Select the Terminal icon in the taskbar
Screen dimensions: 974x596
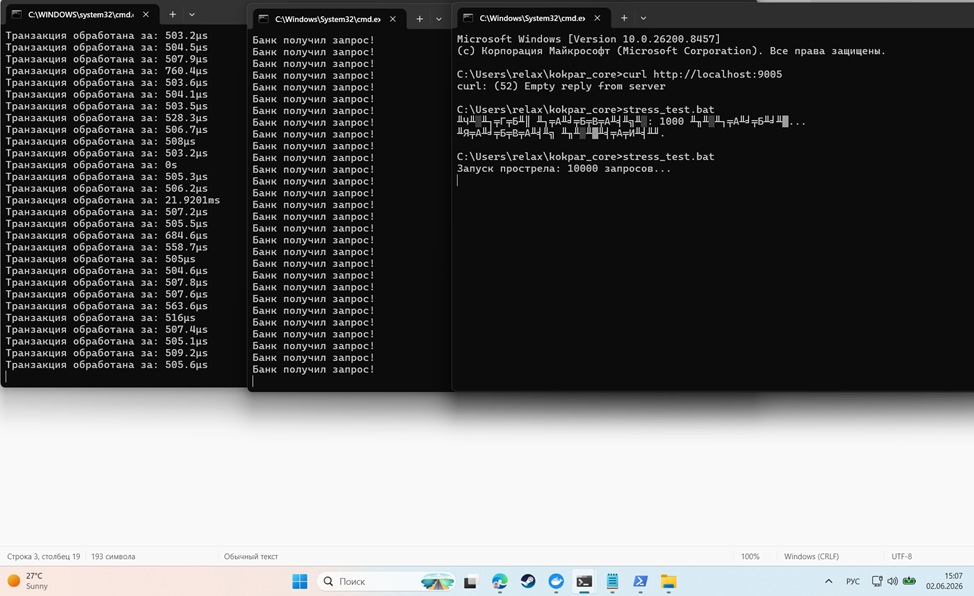(584, 581)
